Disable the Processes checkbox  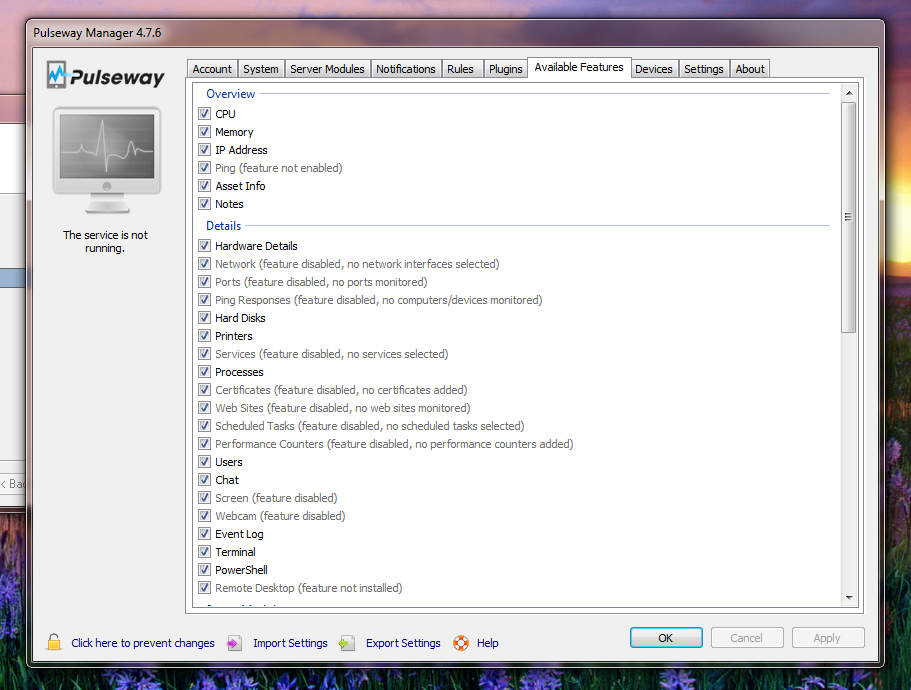204,372
